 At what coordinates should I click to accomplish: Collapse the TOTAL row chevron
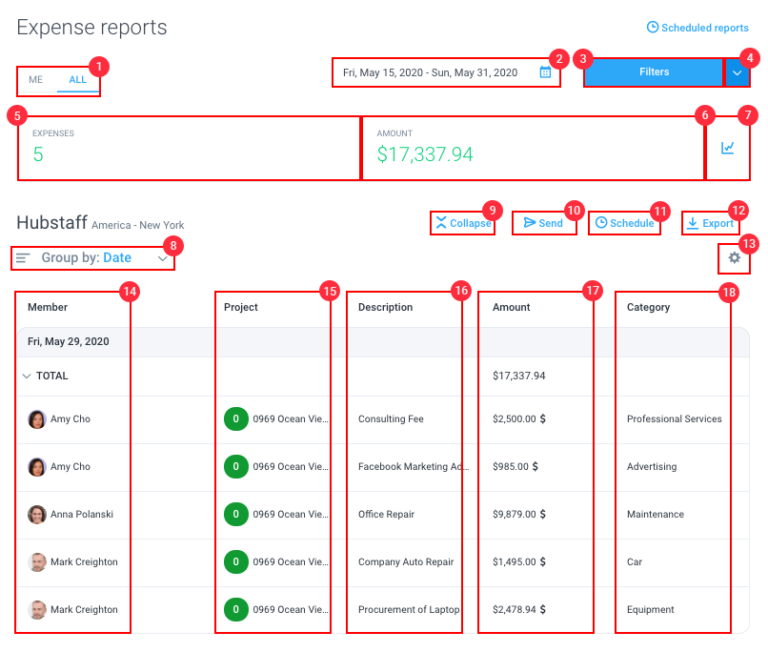pyautogui.click(x=25, y=376)
